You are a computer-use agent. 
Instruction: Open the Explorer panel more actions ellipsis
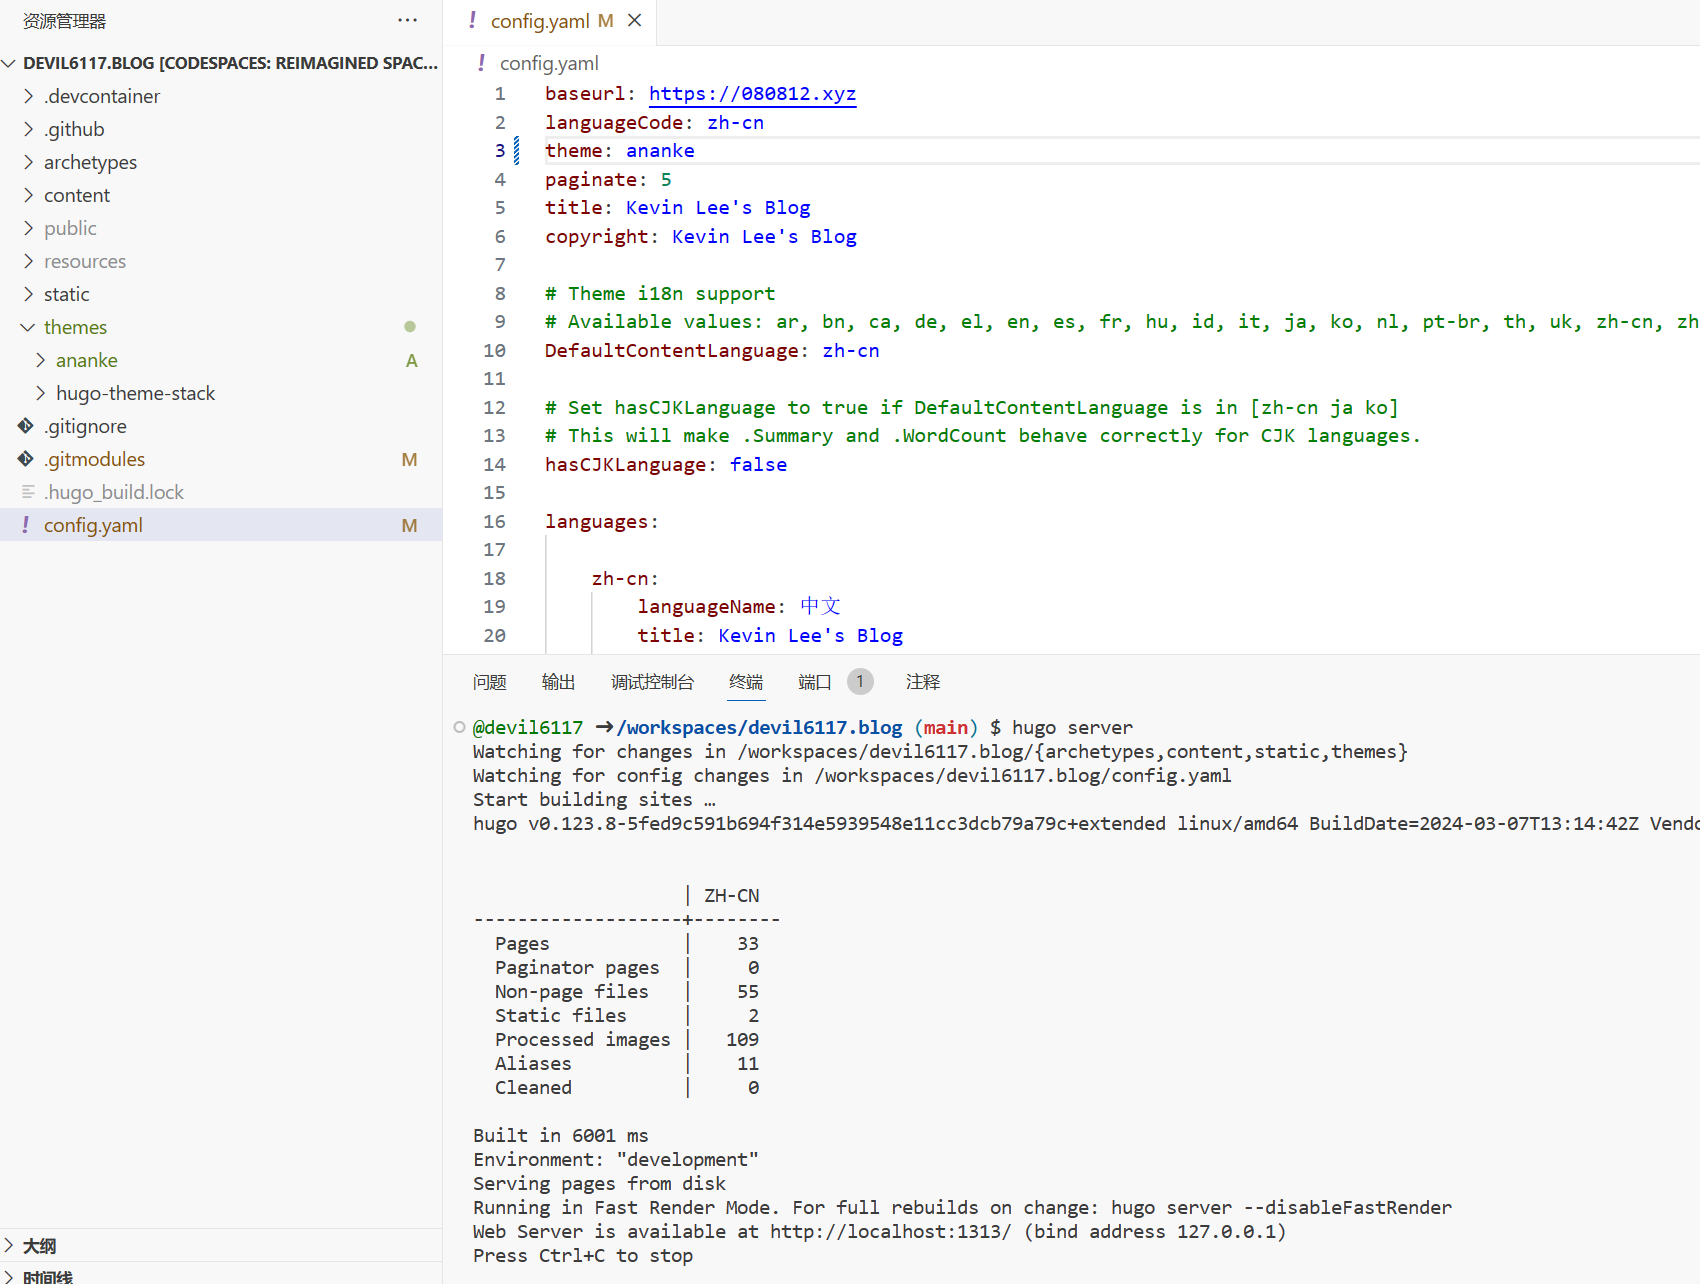[407, 20]
